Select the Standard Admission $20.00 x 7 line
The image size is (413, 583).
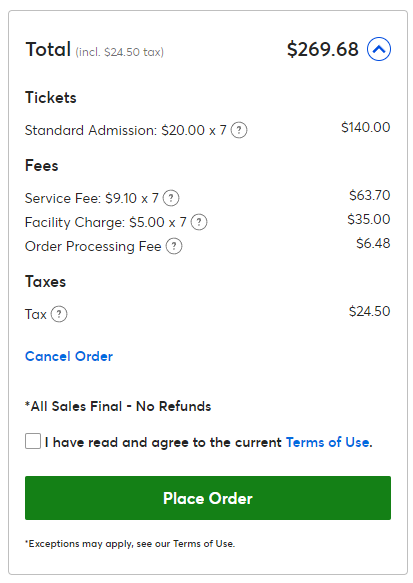click(x=126, y=131)
